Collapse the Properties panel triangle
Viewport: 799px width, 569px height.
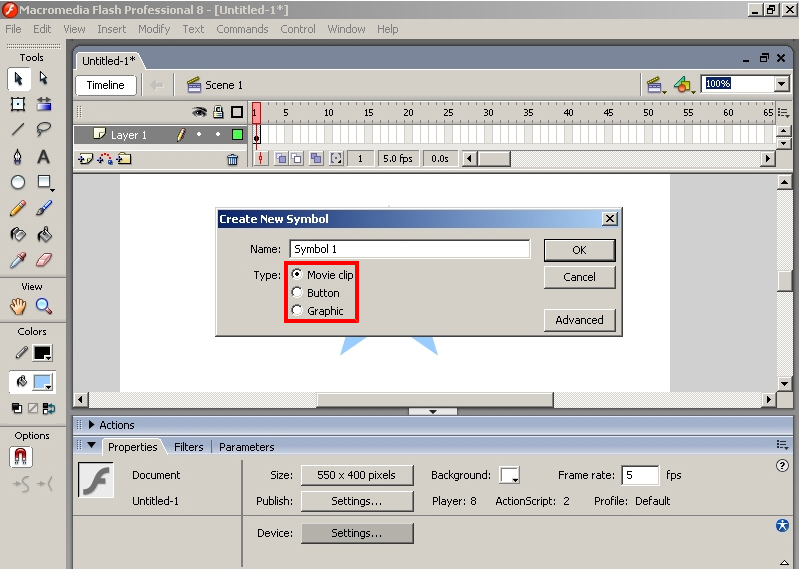point(92,445)
